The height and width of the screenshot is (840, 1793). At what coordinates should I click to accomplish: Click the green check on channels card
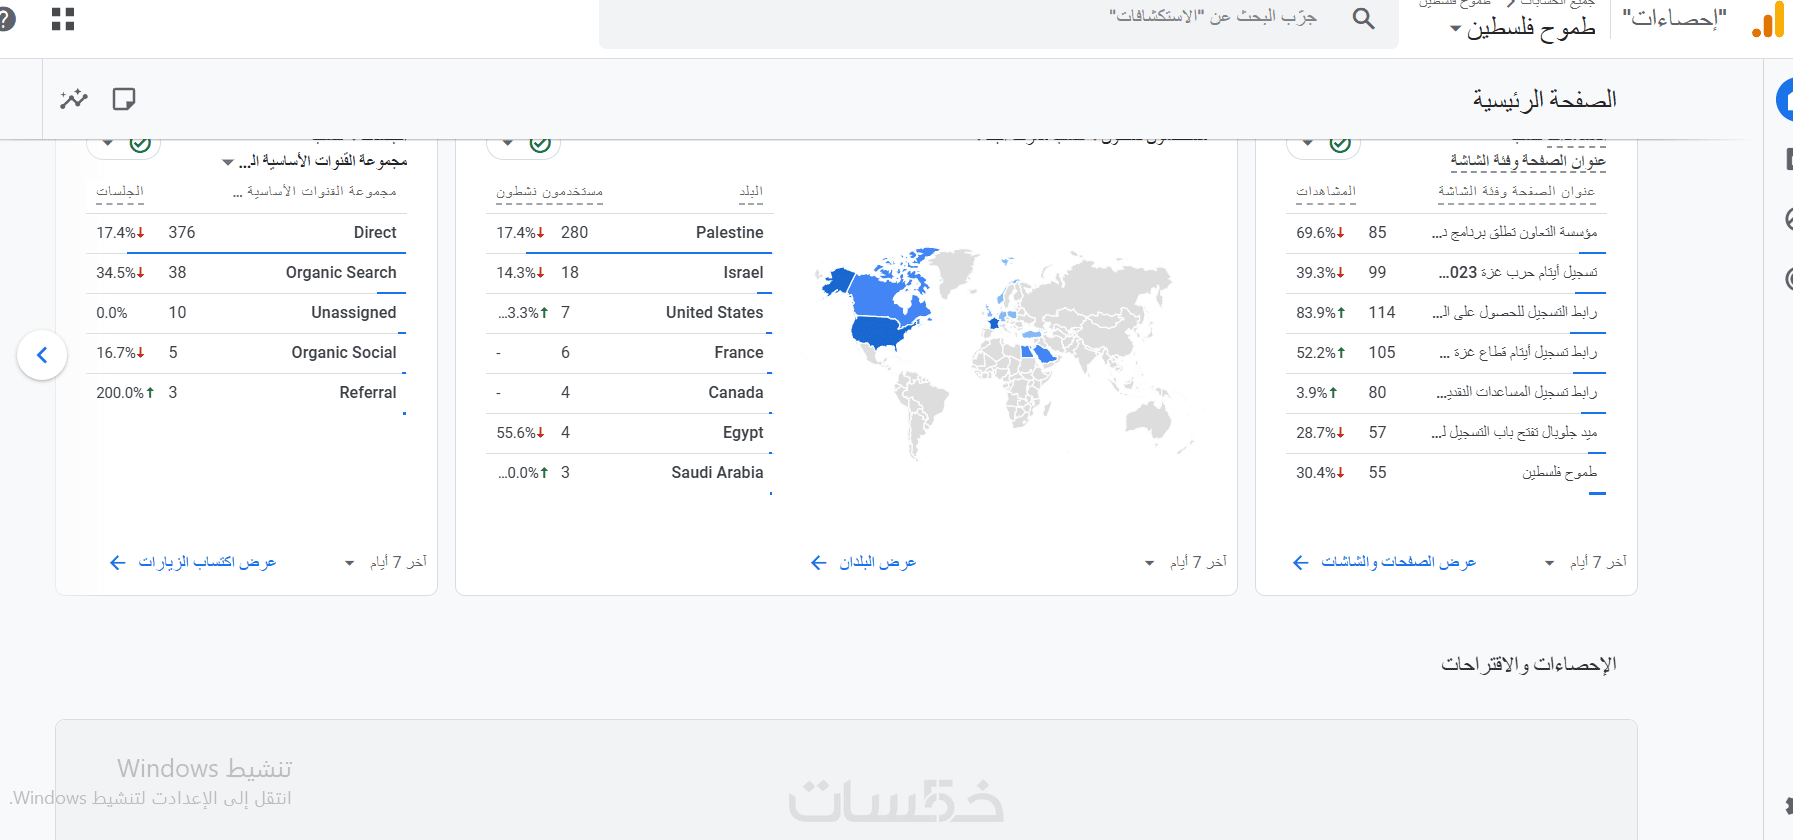click(x=140, y=145)
